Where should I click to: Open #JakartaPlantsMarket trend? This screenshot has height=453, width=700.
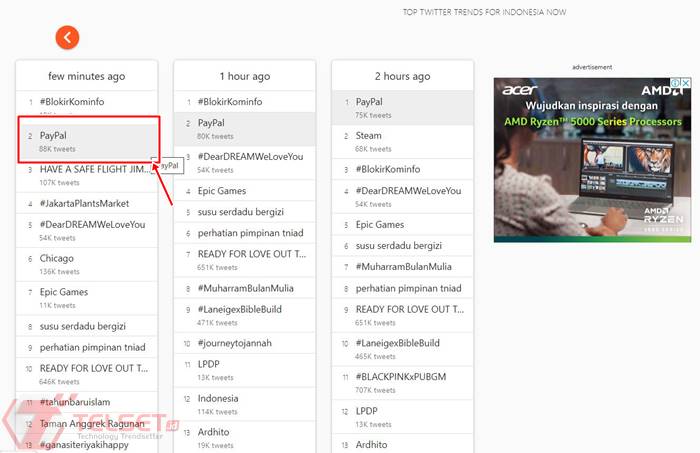(x=87, y=204)
